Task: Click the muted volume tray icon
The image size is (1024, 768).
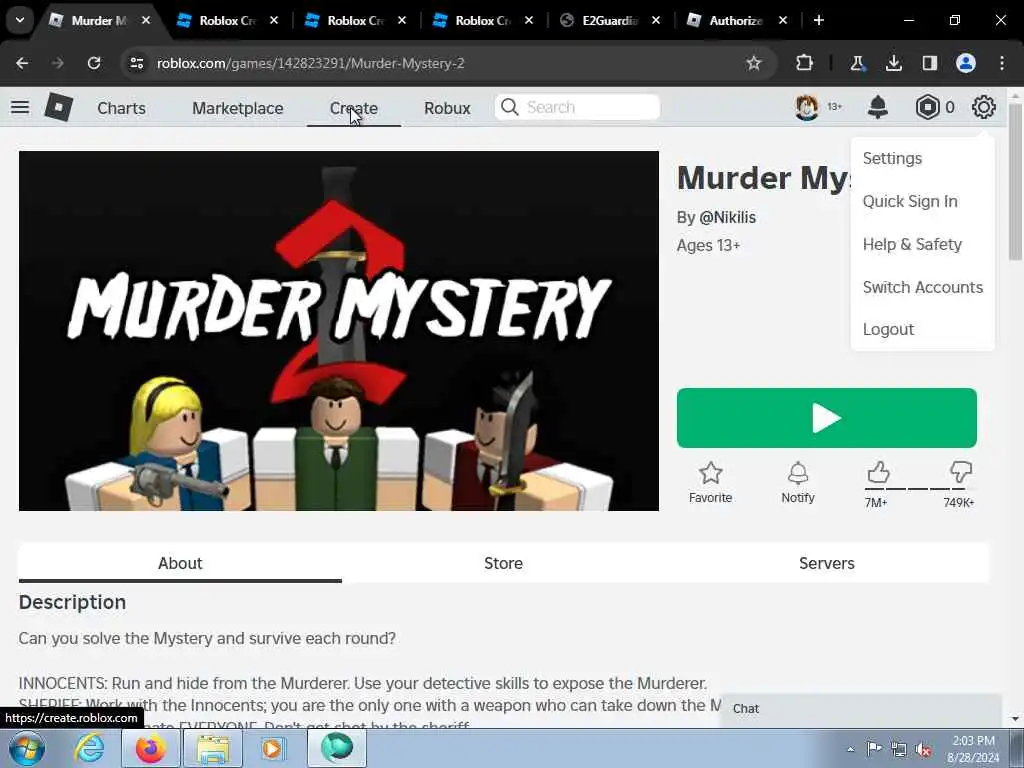Action: coord(923,750)
